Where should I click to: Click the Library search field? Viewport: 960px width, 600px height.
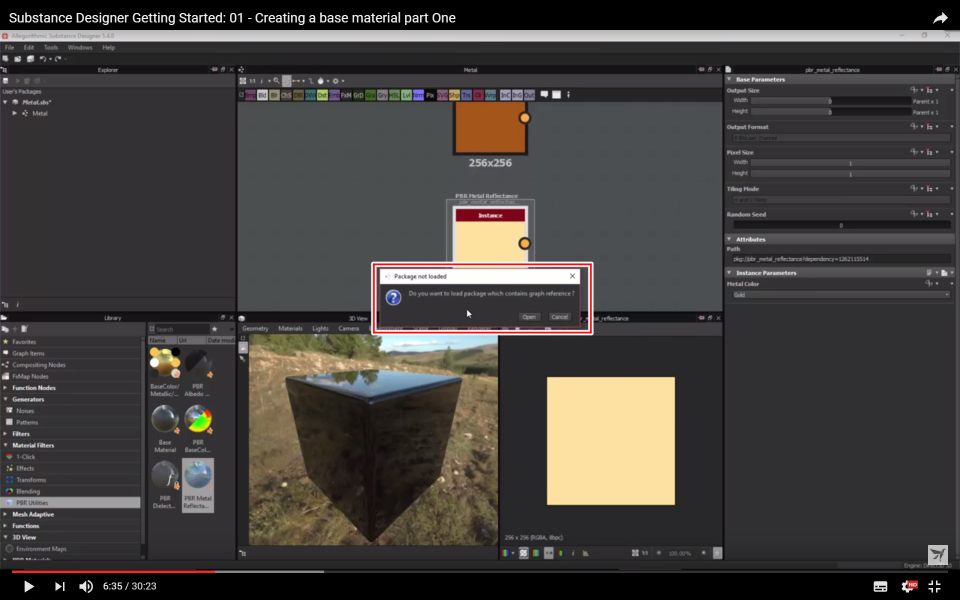(x=182, y=329)
